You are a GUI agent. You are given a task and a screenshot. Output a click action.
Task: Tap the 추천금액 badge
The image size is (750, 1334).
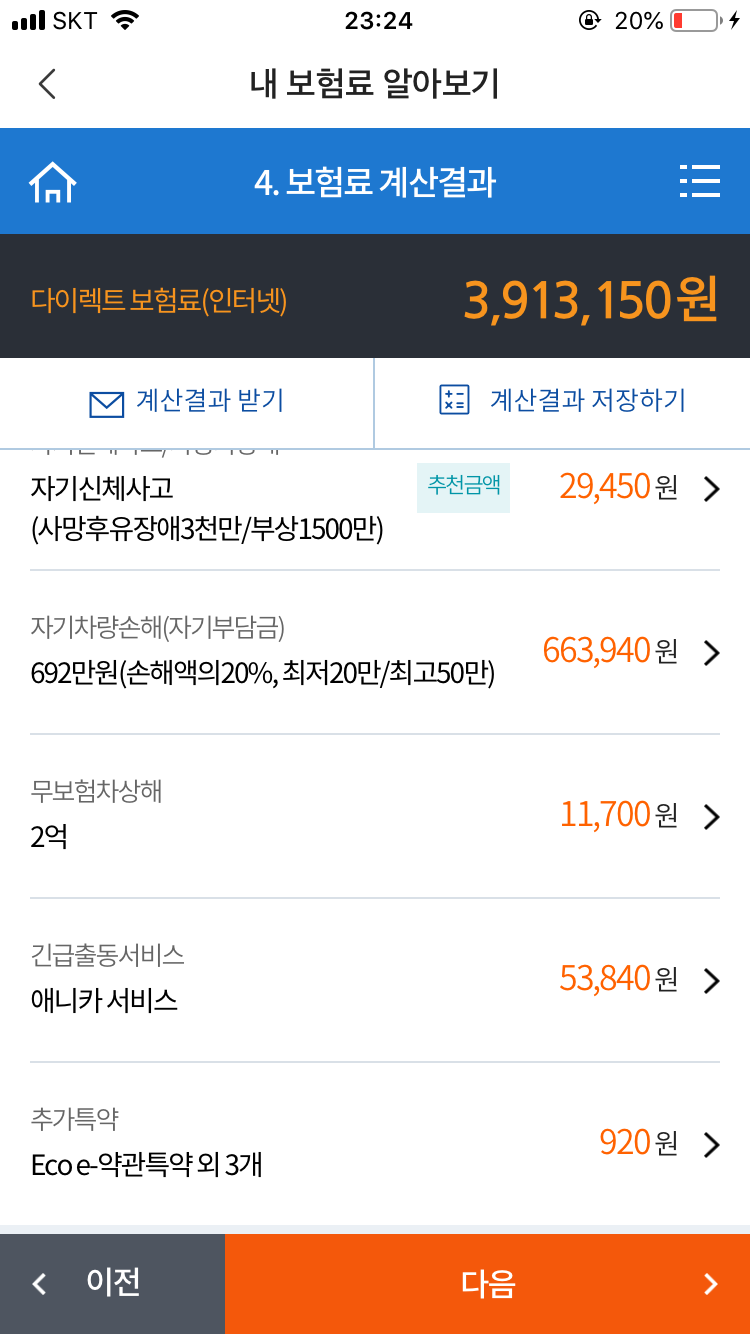[463, 485]
